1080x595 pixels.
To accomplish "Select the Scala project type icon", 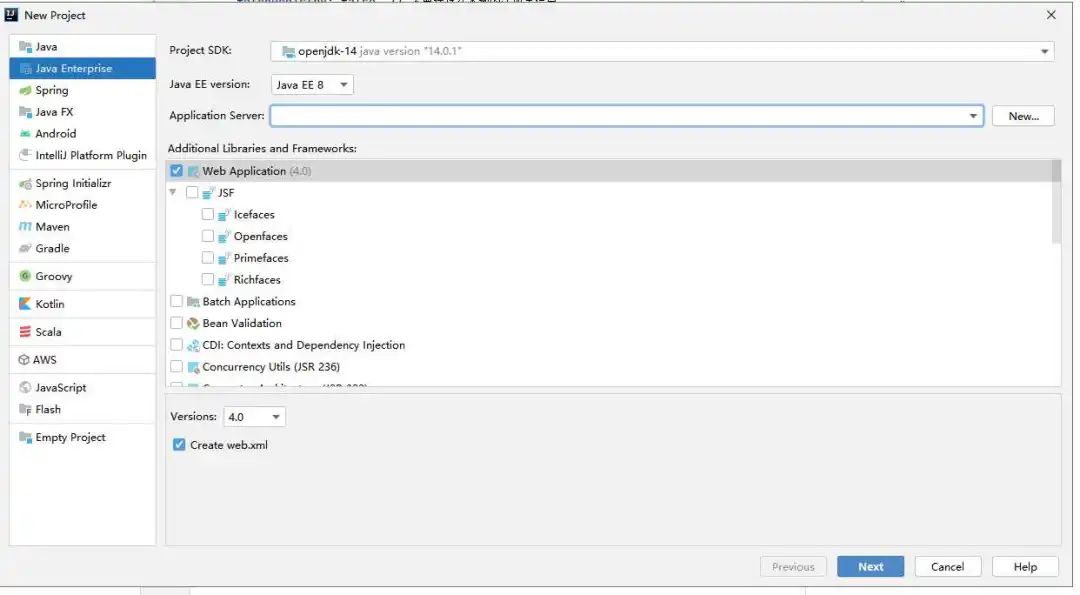I will click(25, 332).
